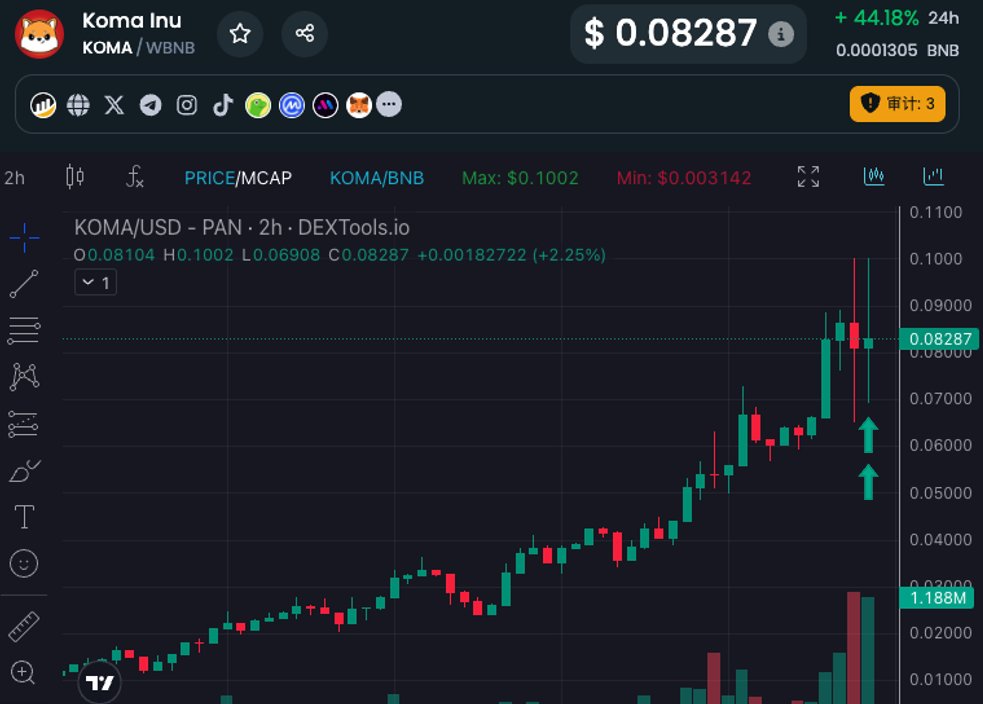The height and width of the screenshot is (704, 983).
Task: Activate the zoom in tool
Action: pyautogui.click(x=23, y=673)
